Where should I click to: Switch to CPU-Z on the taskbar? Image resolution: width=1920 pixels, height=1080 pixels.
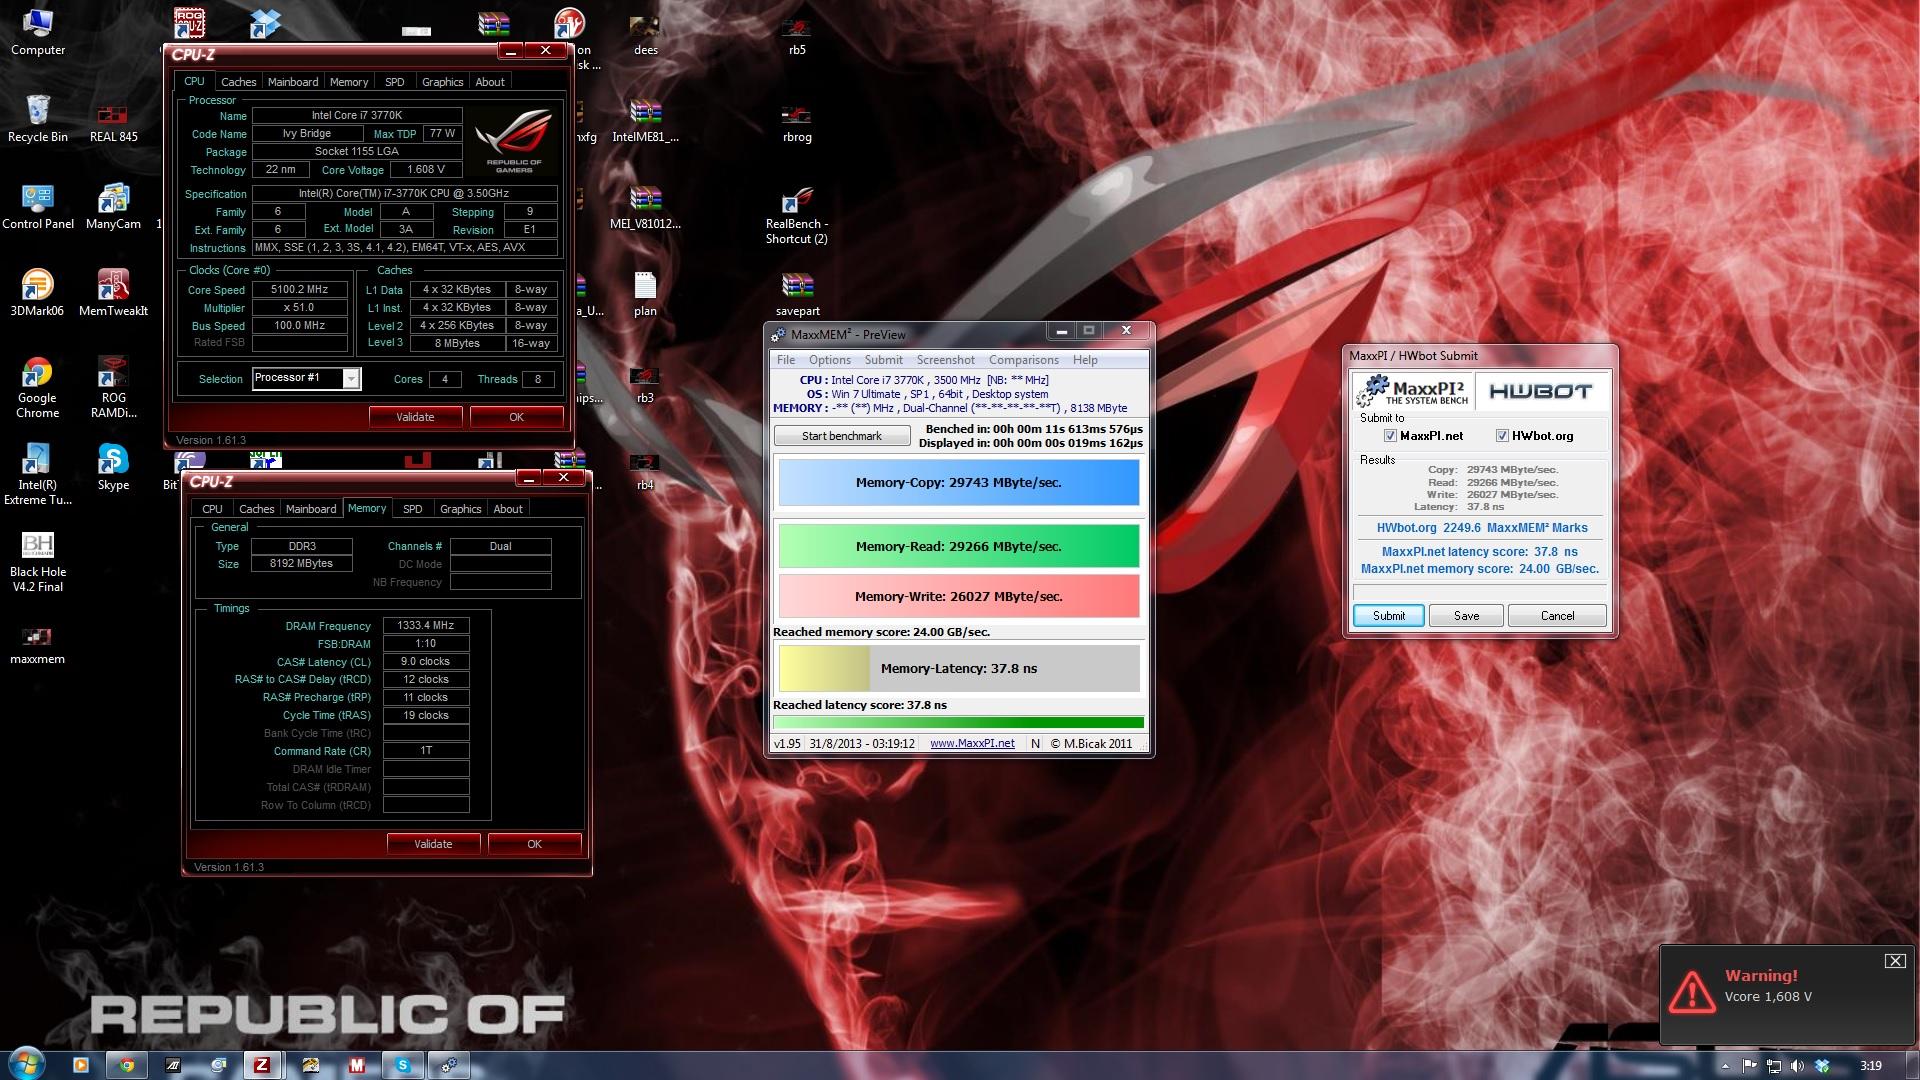pyautogui.click(x=262, y=1065)
